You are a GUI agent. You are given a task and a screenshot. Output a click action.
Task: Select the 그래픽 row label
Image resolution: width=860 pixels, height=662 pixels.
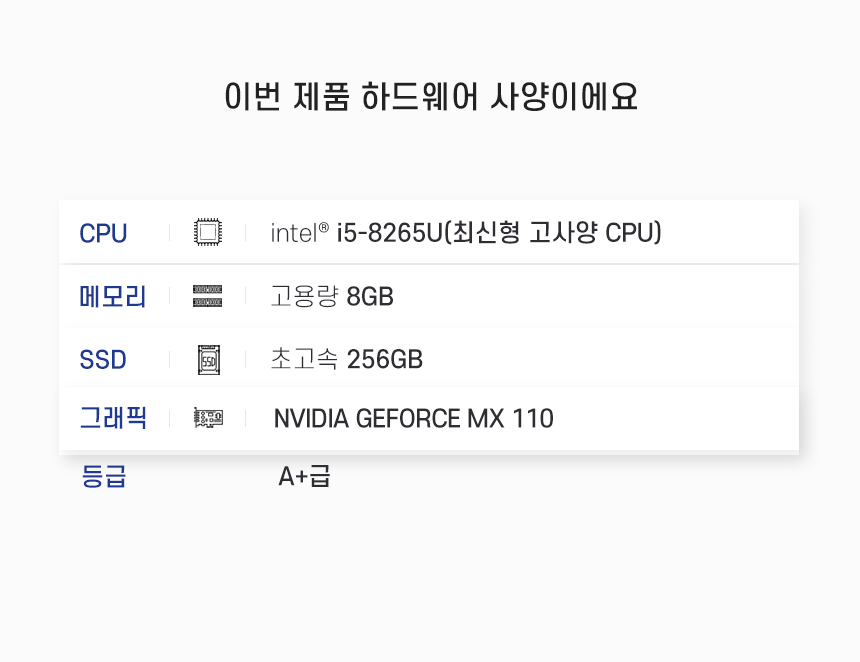click(112, 418)
